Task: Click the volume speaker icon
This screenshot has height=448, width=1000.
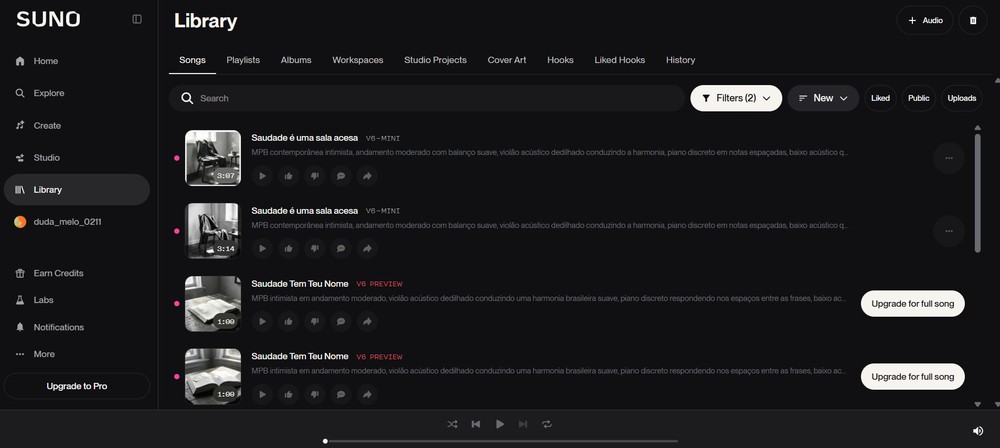Action: [x=978, y=431]
